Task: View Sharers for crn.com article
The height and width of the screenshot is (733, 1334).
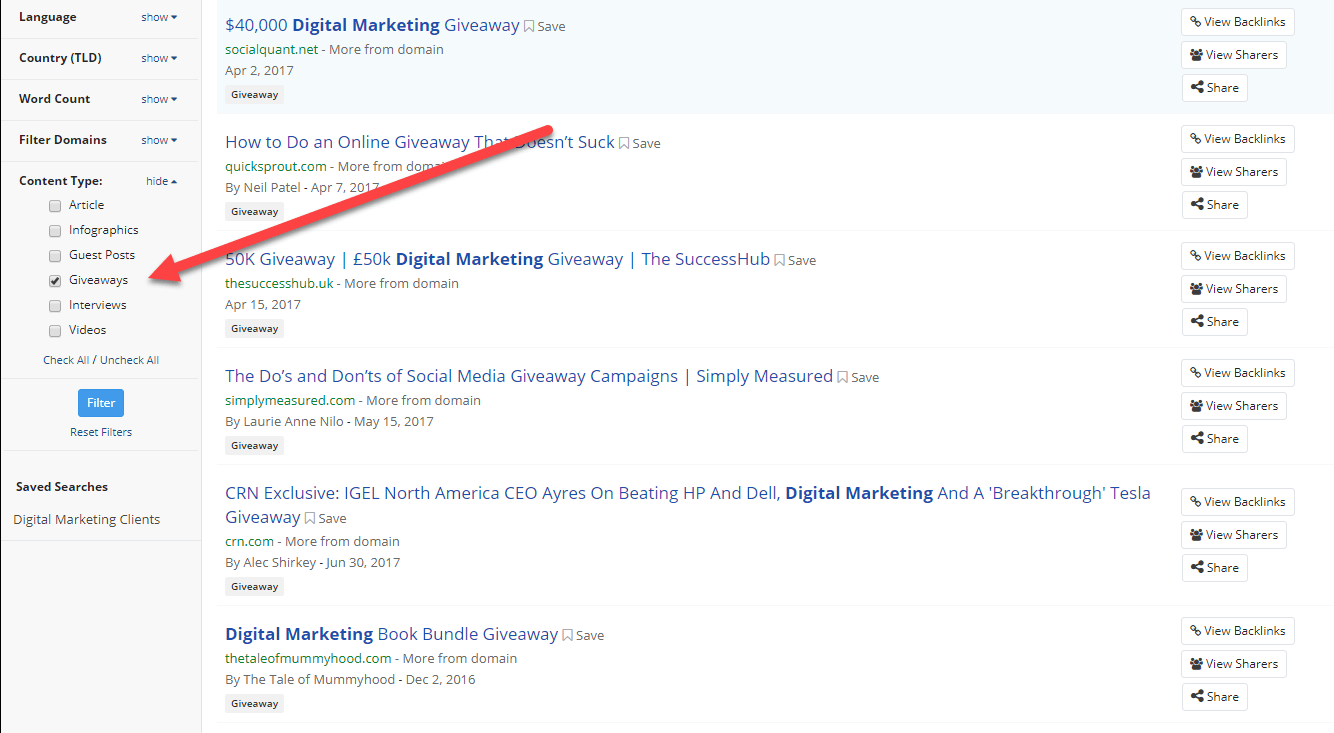Action: coord(1234,535)
